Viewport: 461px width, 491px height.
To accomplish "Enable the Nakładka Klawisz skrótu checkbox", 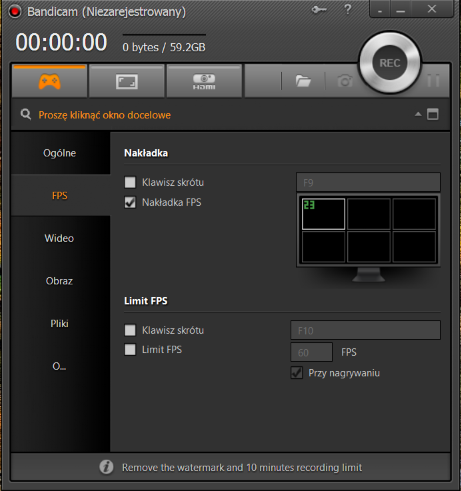I will click(130, 182).
